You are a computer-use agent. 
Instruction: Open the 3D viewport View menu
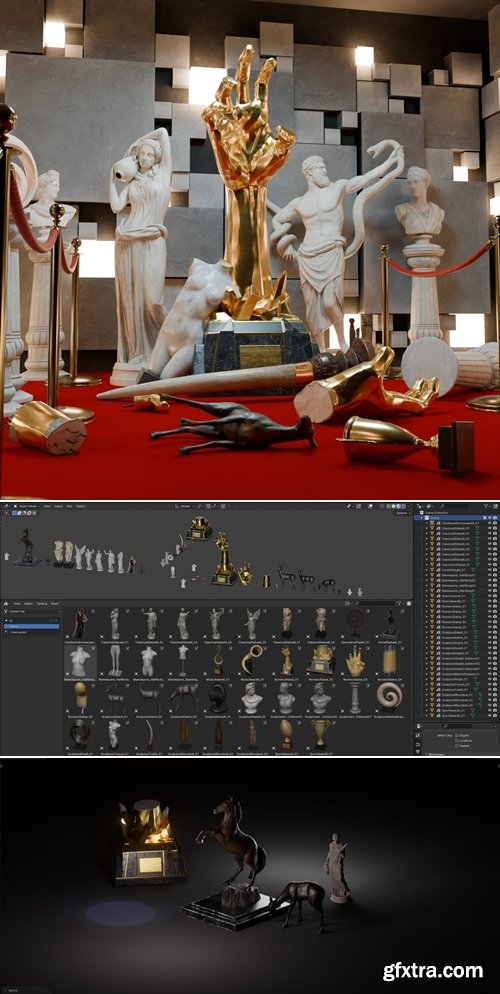pyautogui.click(x=48, y=507)
